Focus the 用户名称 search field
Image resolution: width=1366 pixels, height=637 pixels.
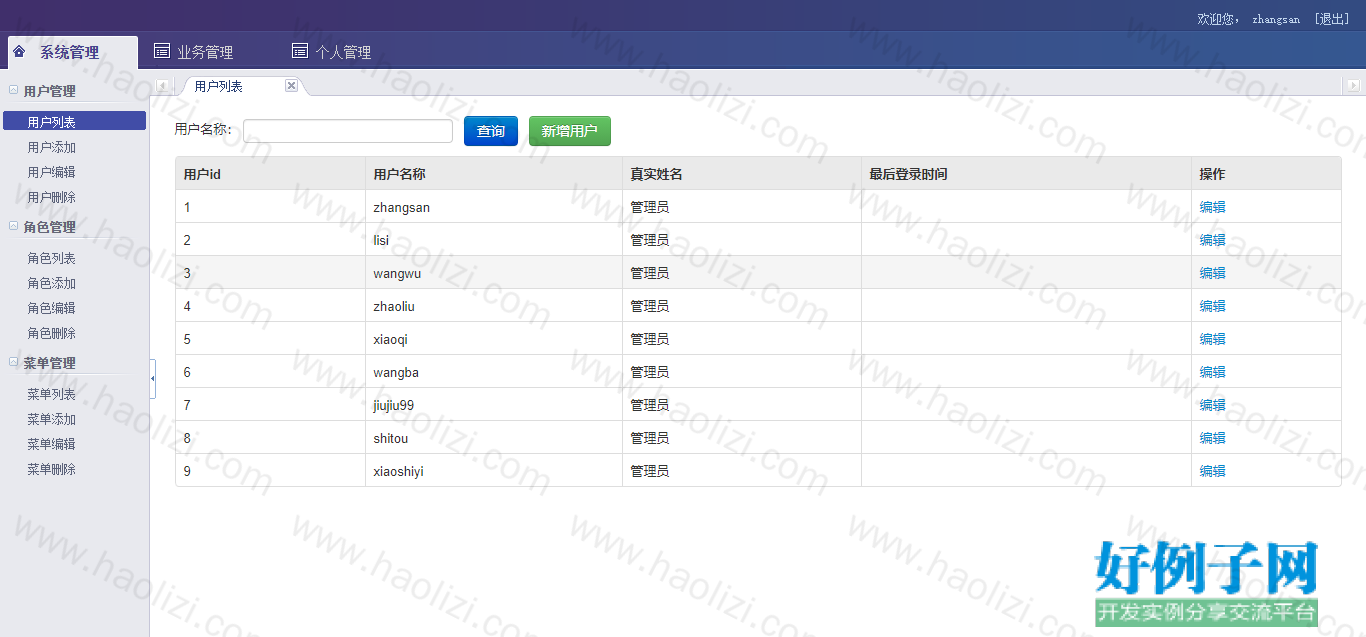coord(348,131)
